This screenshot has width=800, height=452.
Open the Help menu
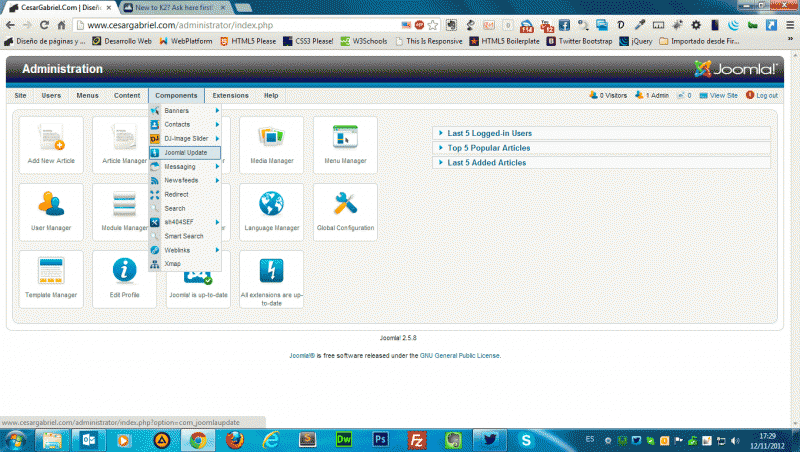coord(271,95)
